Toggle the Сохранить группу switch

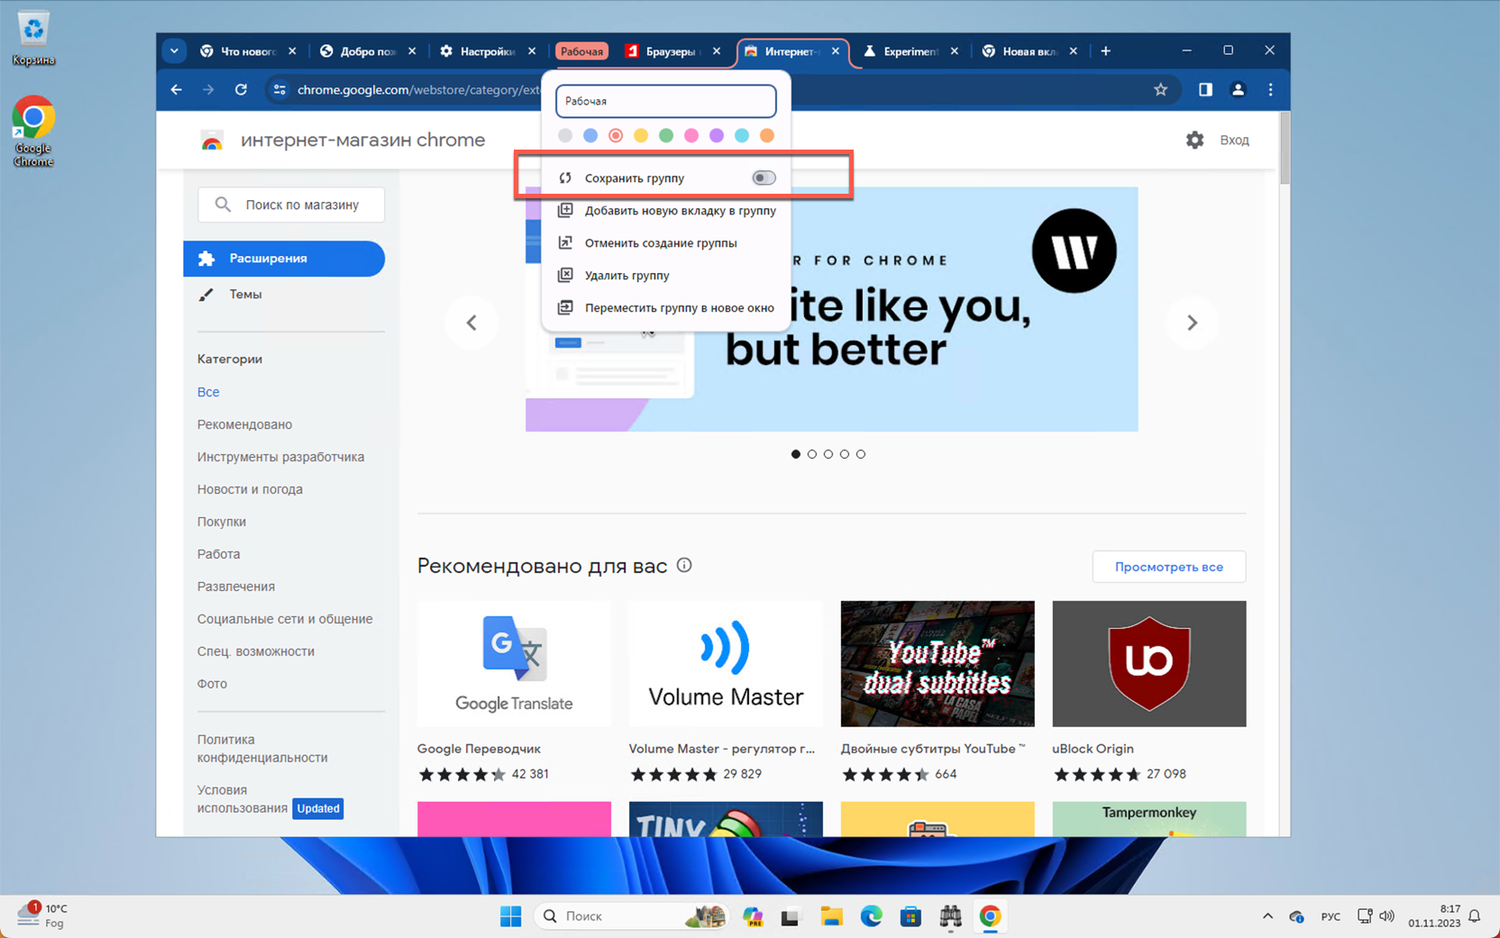click(764, 178)
